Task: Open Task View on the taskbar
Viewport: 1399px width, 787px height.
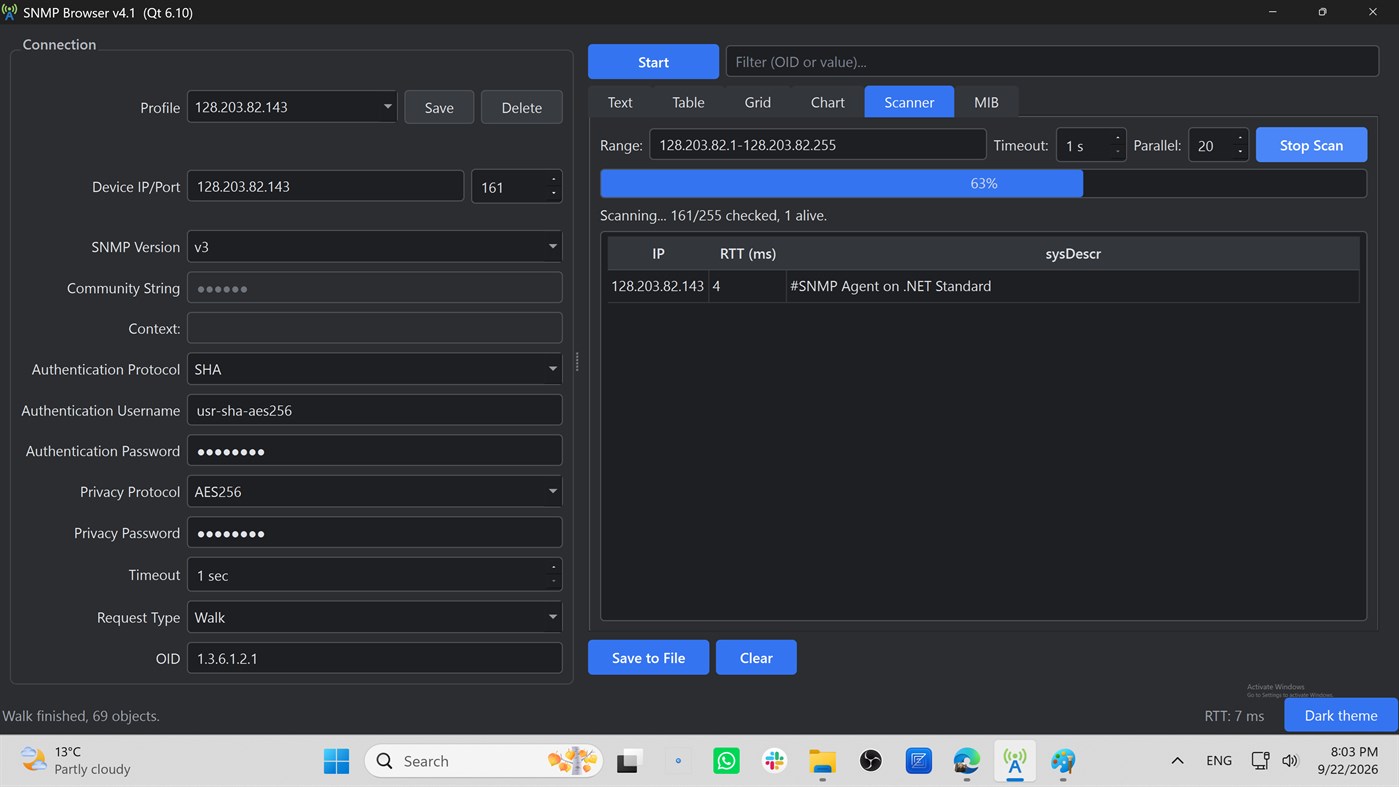Action: click(629, 761)
